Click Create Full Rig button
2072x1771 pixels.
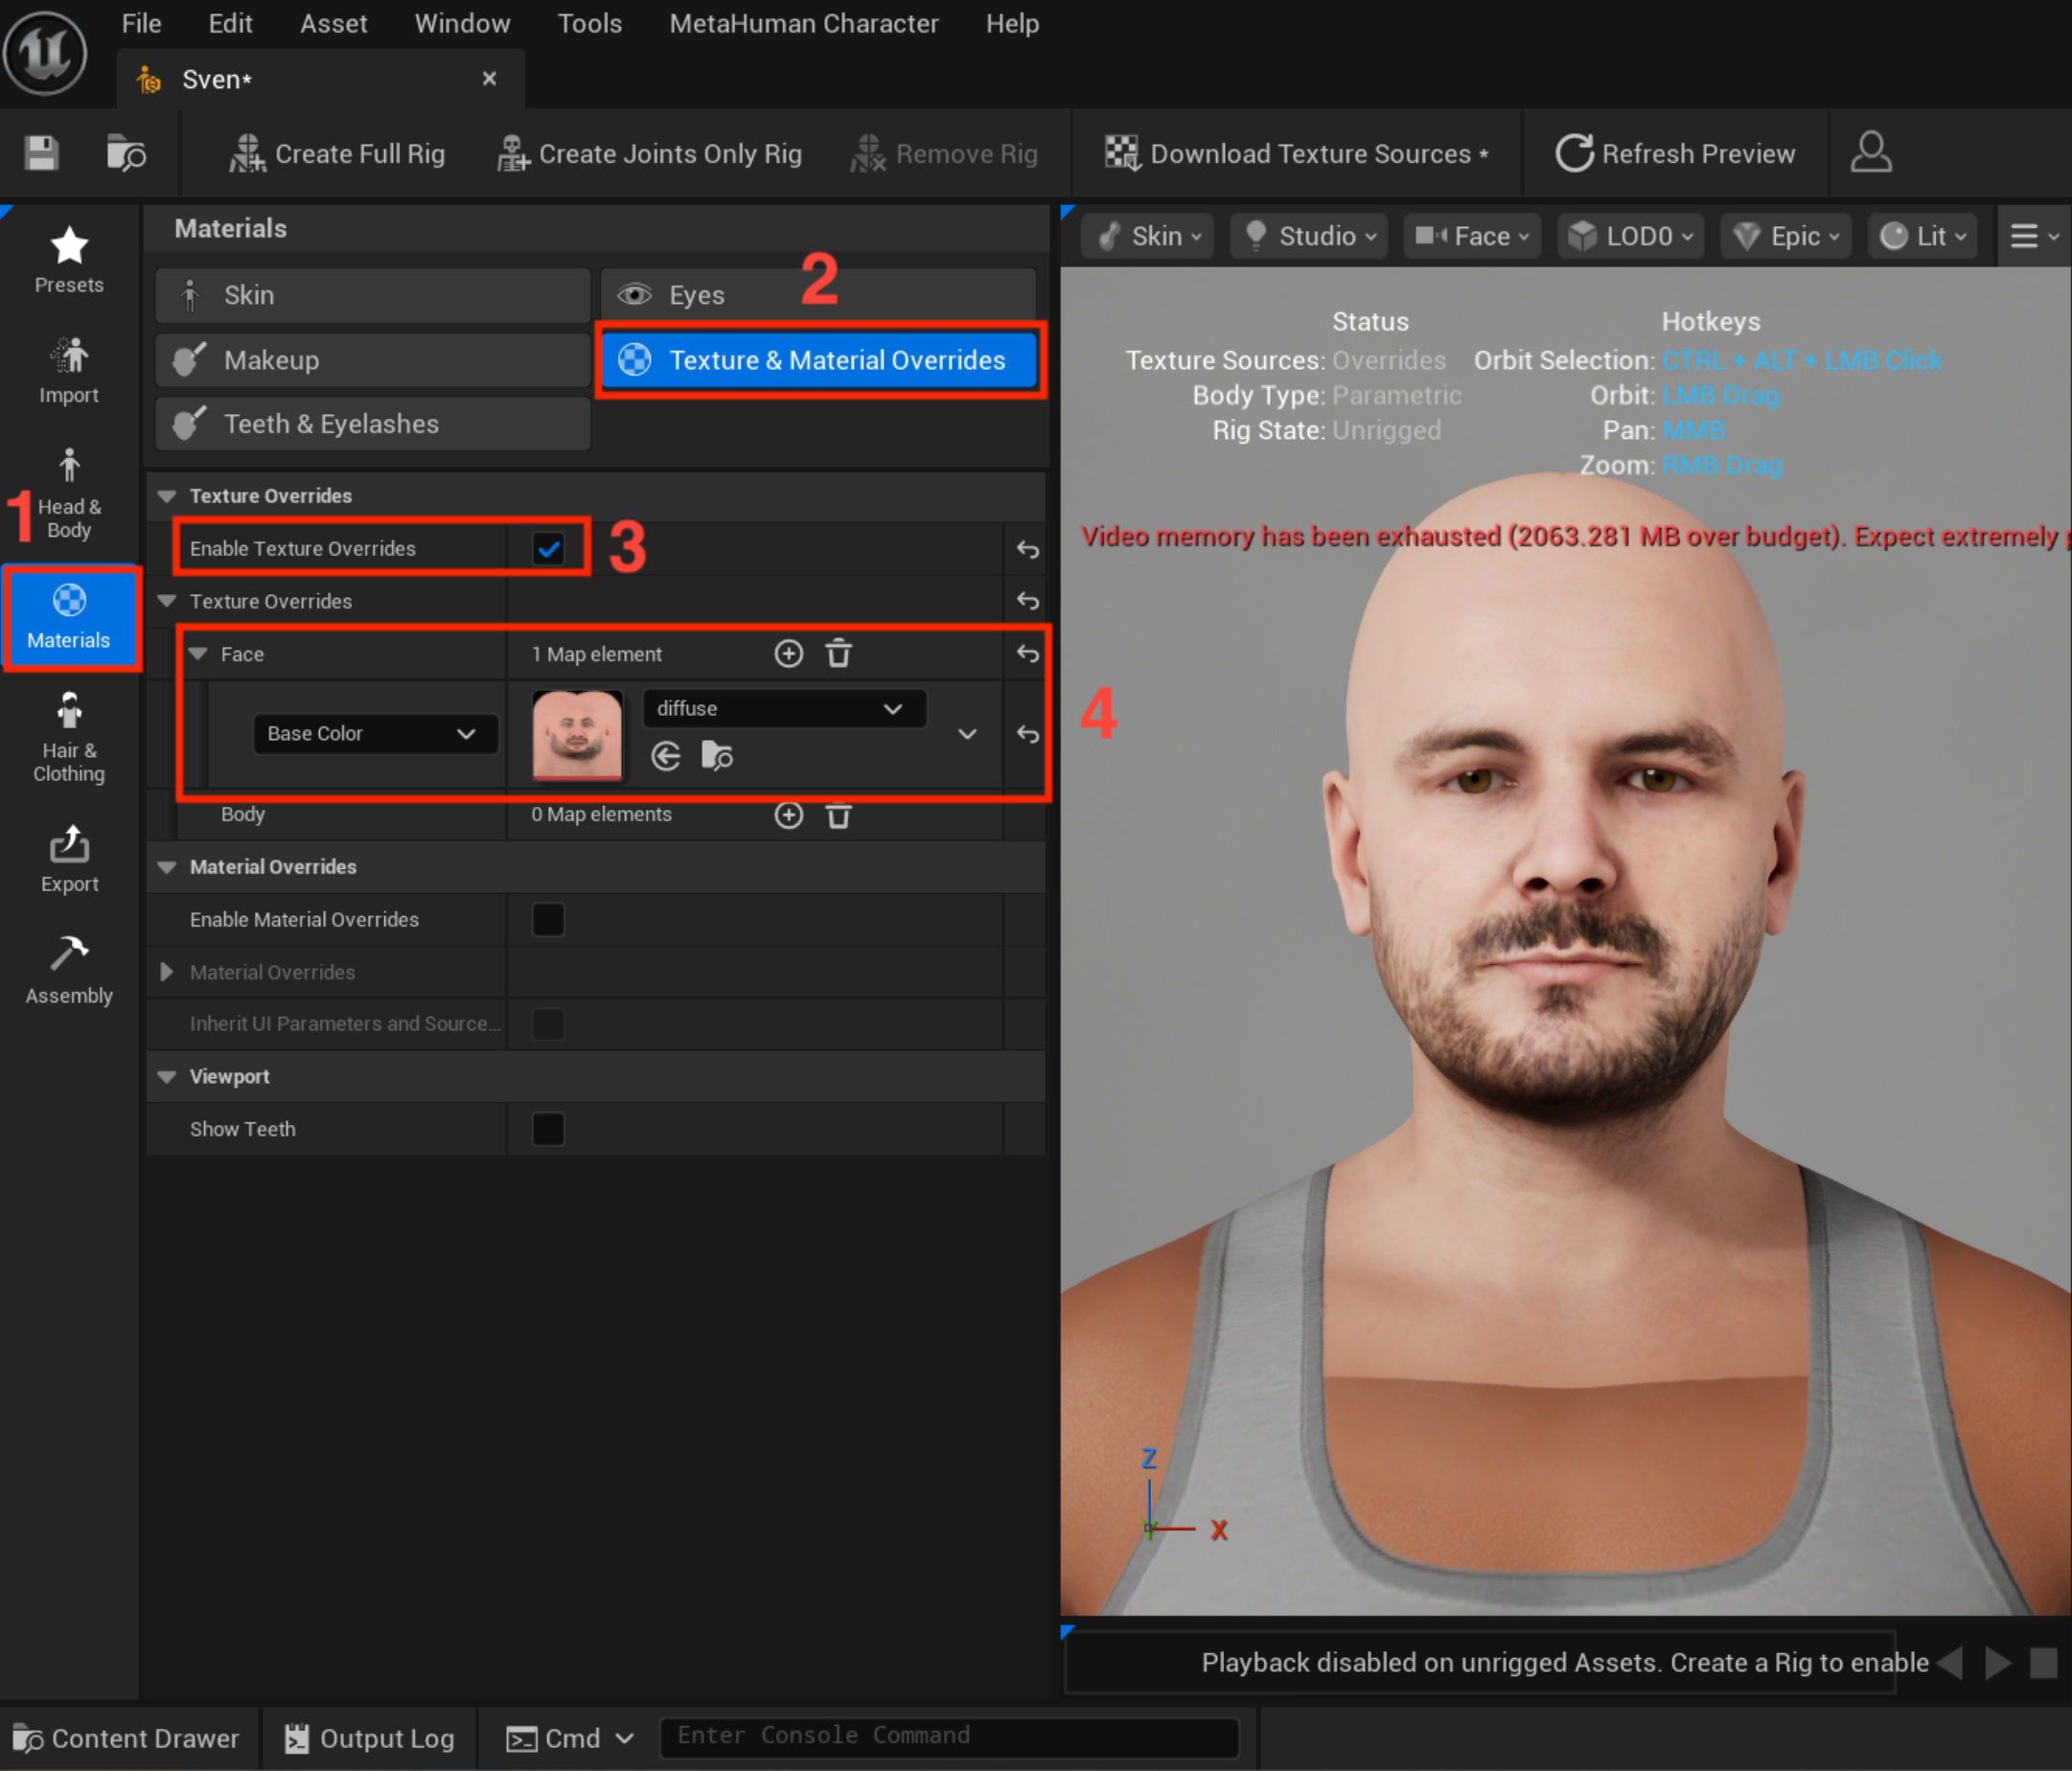(x=337, y=154)
